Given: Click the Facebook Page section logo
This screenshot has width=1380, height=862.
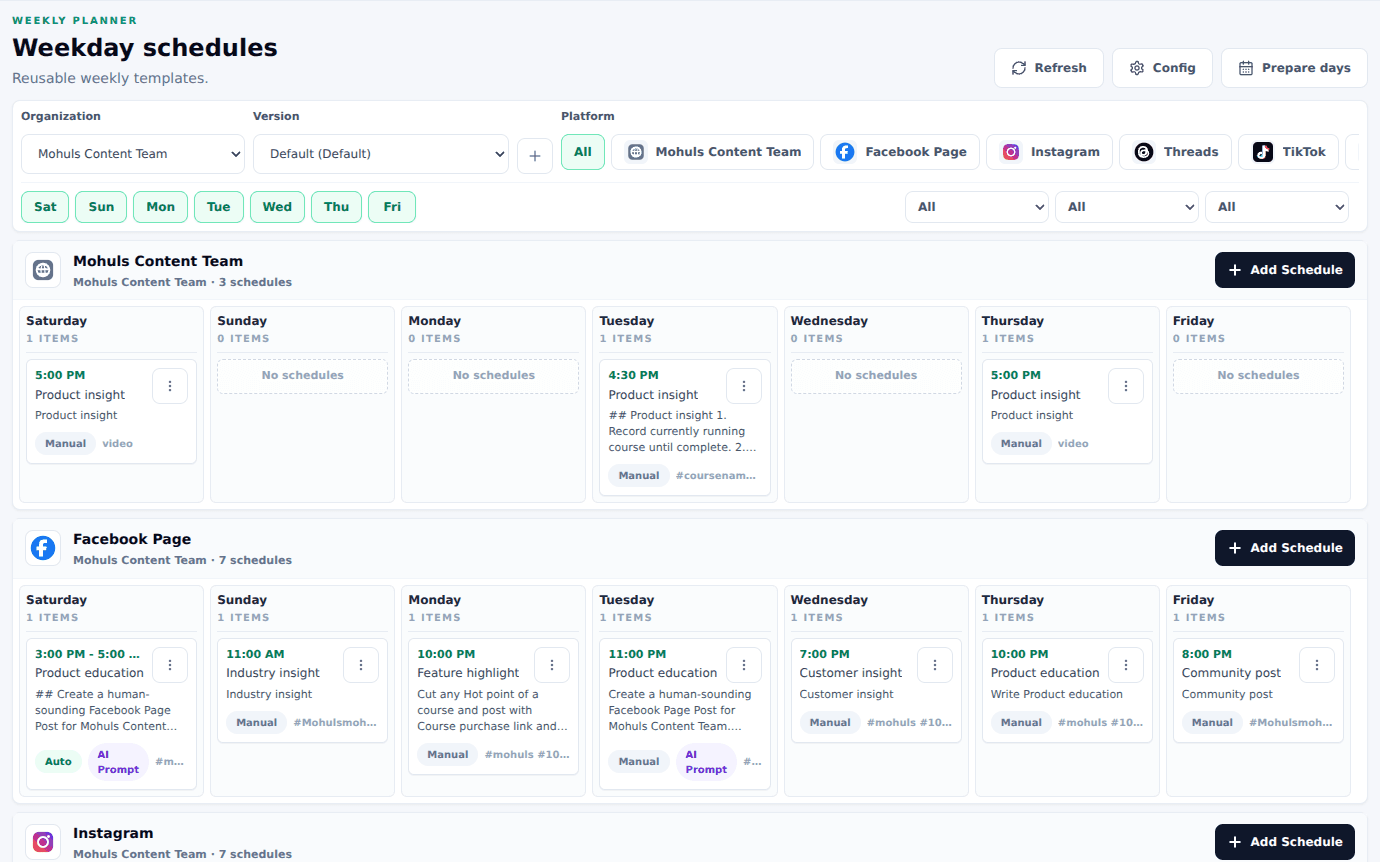Looking at the screenshot, I should (42, 548).
